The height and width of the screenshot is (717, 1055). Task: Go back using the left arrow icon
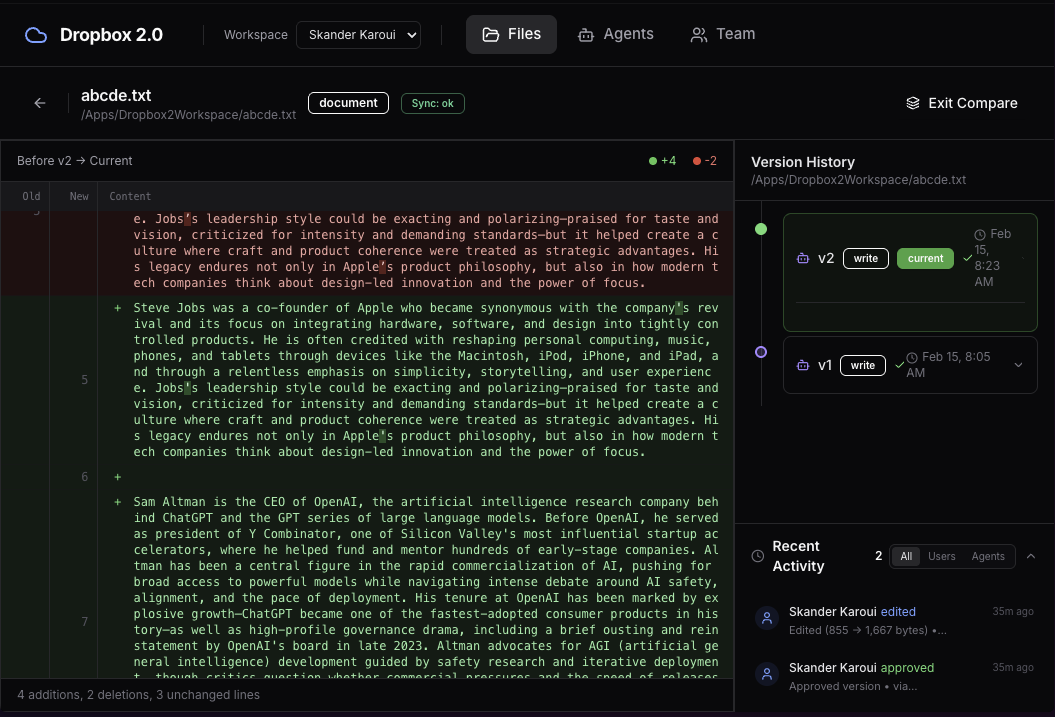40,103
